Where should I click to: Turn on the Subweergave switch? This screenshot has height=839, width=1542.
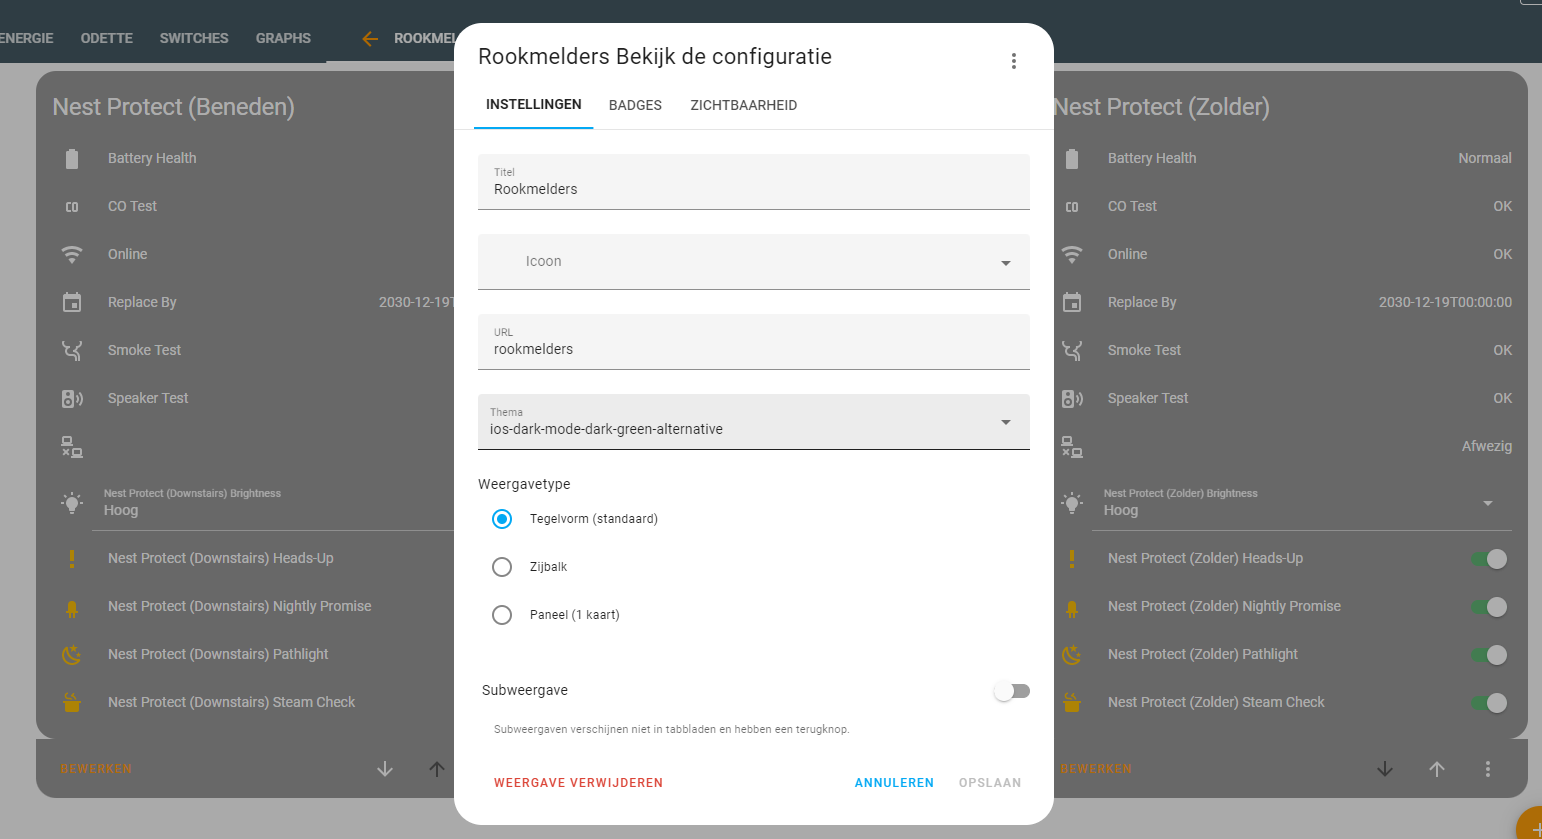[1011, 690]
